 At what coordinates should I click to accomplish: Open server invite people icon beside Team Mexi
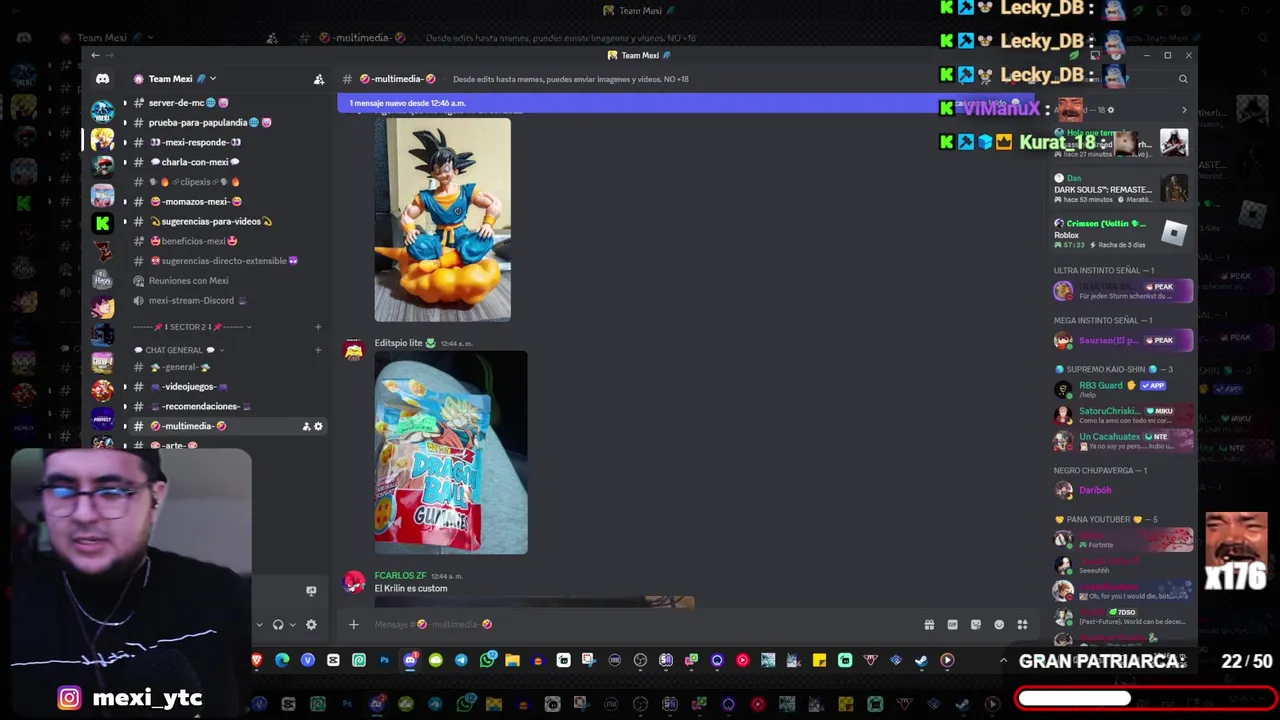pos(319,79)
